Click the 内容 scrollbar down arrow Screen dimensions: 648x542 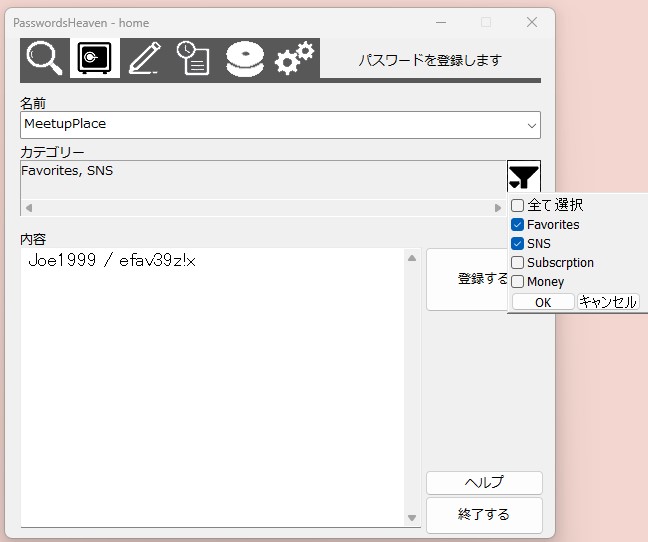point(412,518)
